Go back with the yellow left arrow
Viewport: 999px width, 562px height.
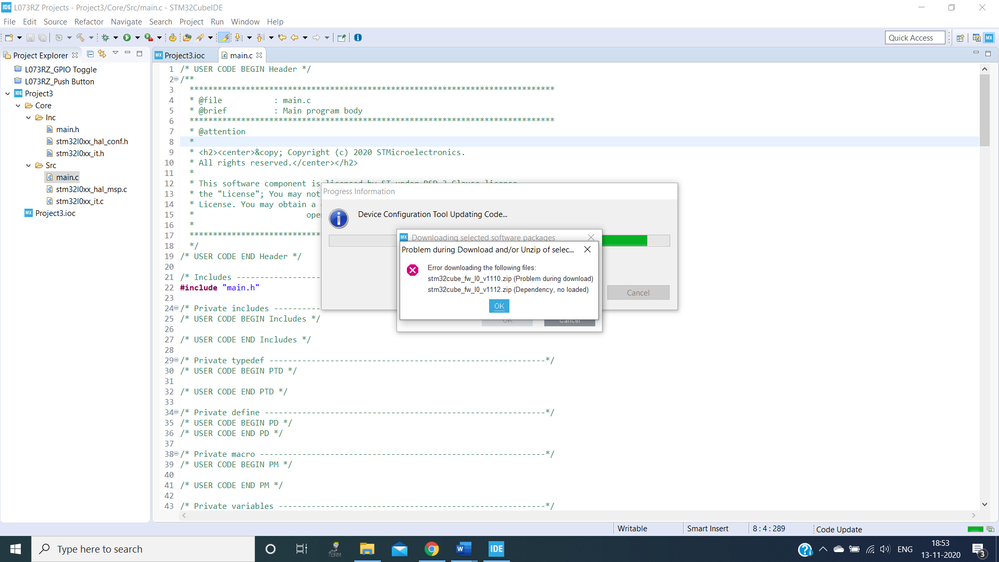[x=294, y=38]
